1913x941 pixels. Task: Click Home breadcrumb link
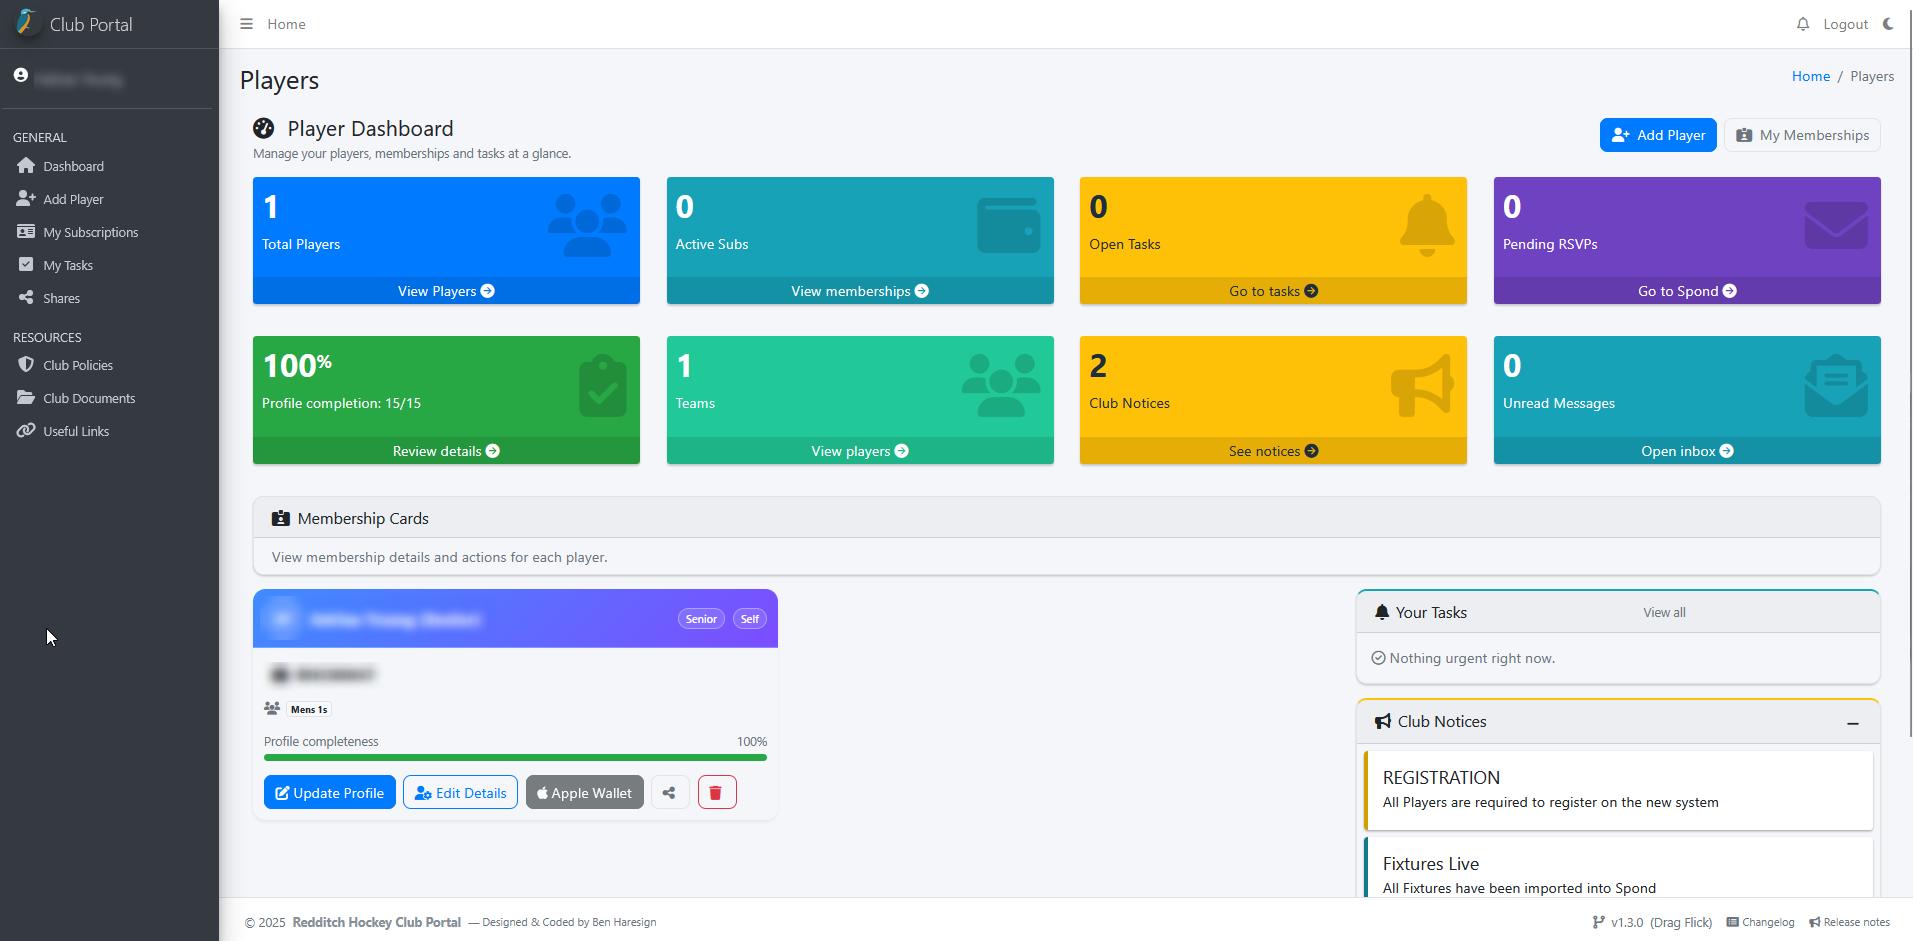(1810, 76)
